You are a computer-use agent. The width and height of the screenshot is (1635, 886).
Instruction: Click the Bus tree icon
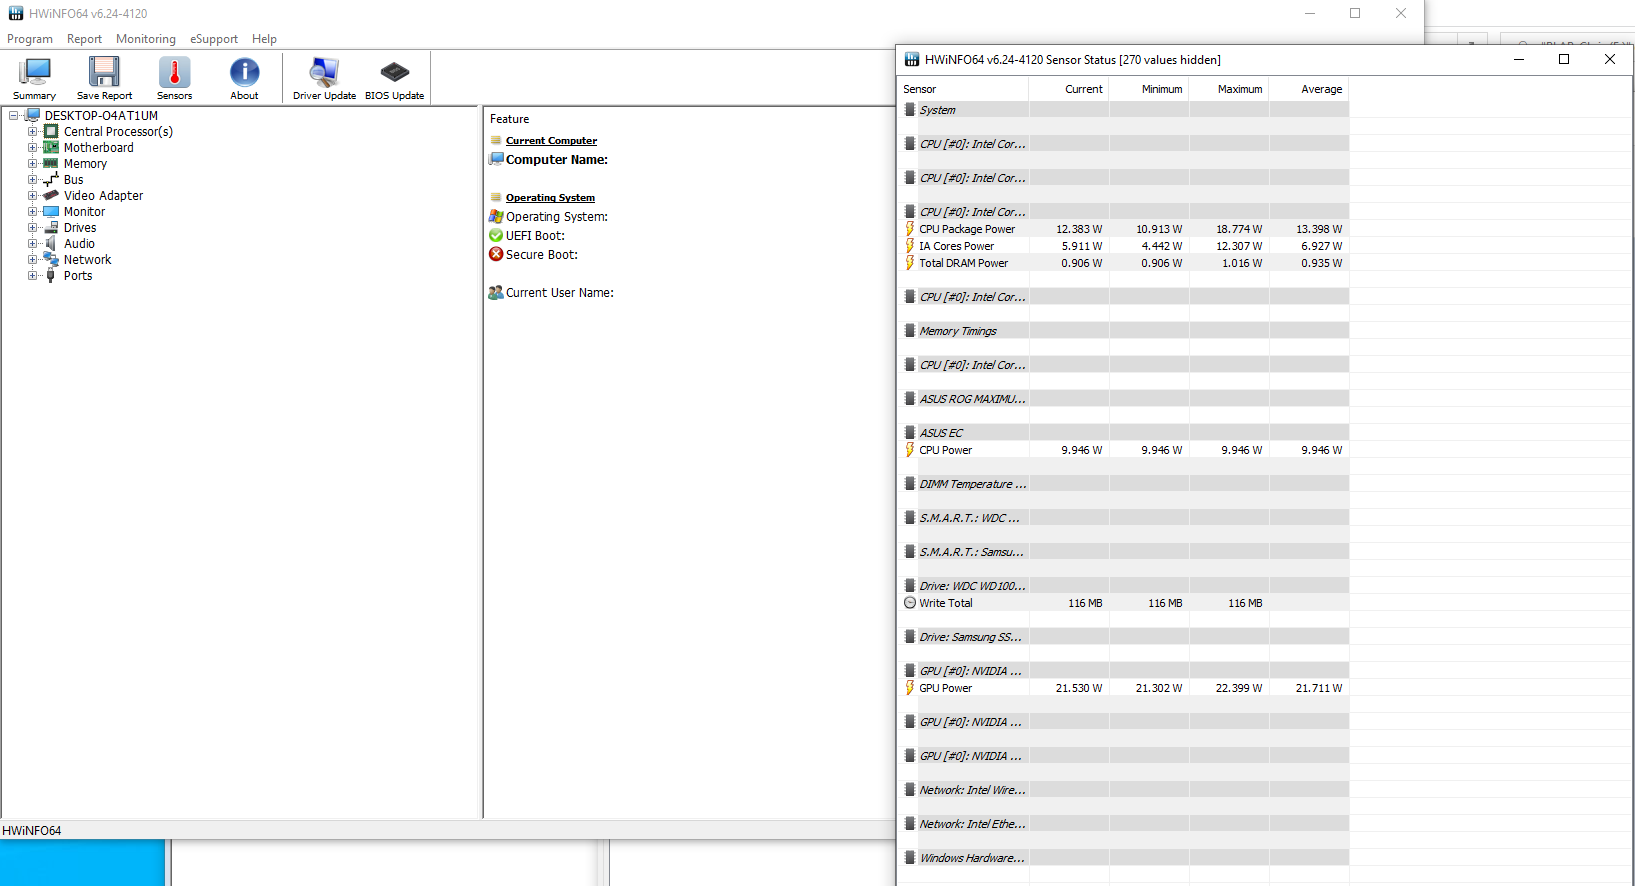(x=51, y=179)
